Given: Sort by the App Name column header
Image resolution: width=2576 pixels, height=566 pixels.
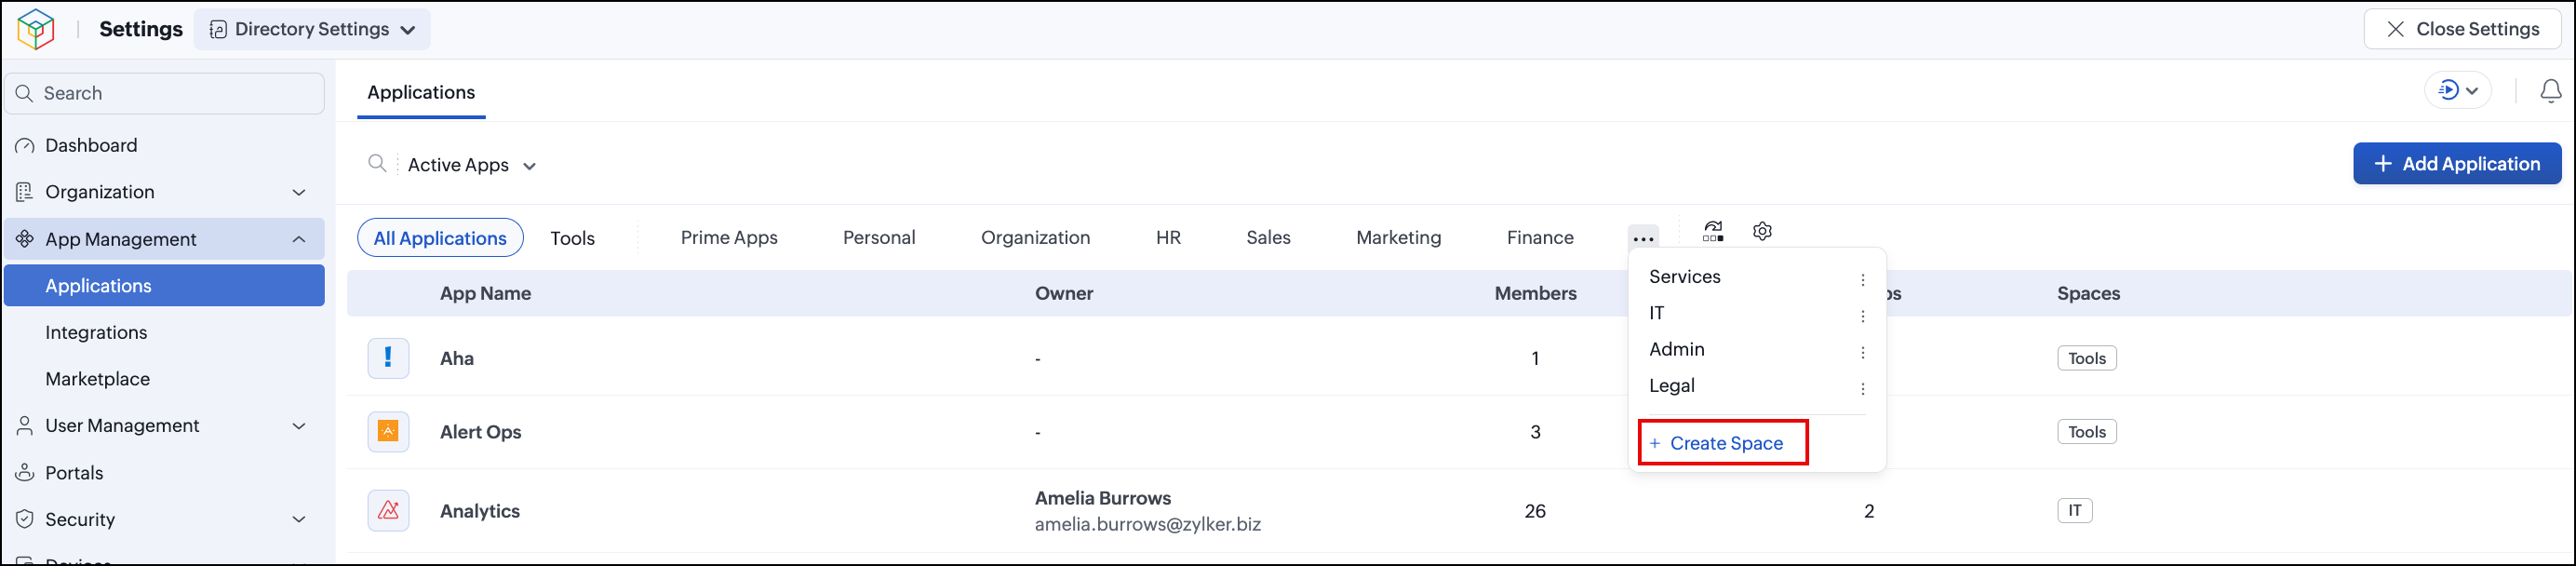Looking at the screenshot, I should [485, 293].
